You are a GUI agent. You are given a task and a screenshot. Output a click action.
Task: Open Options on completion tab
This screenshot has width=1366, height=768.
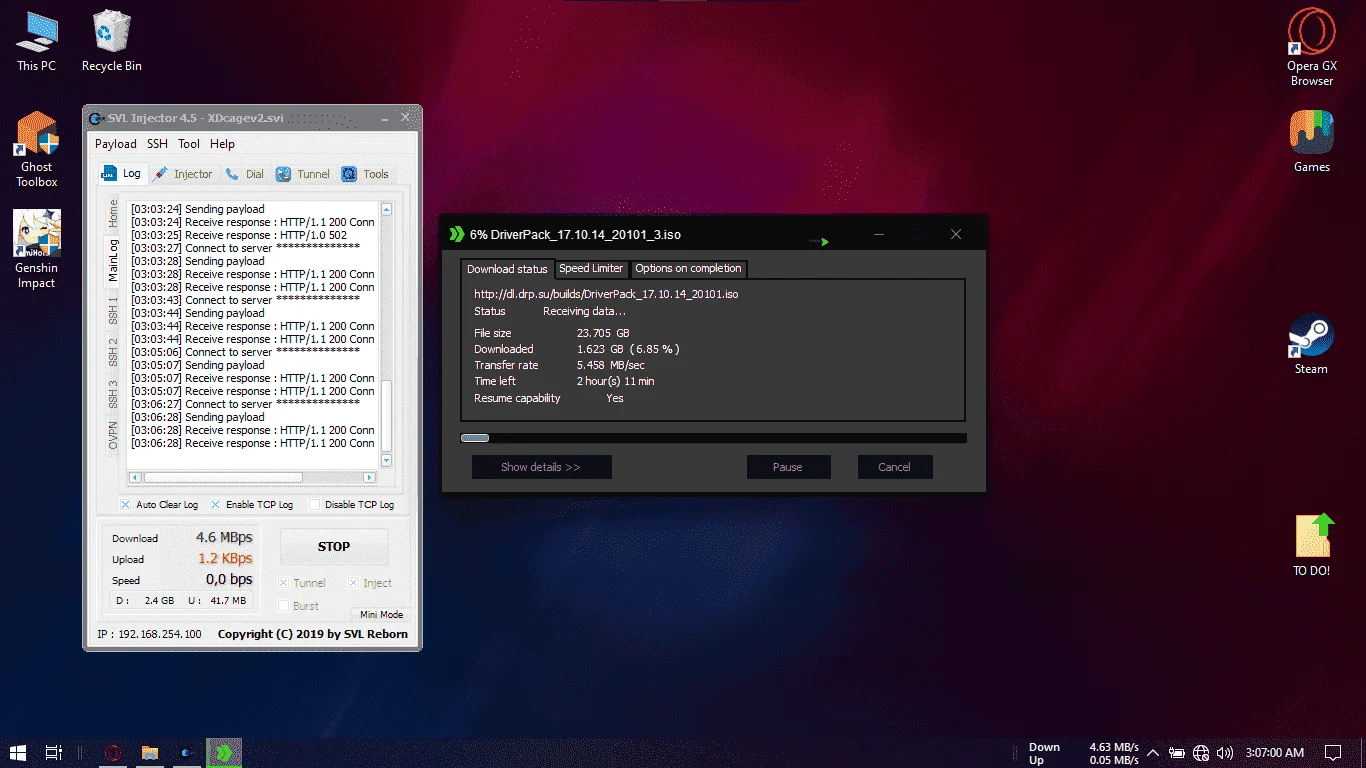pyautogui.click(x=688, y=269)
